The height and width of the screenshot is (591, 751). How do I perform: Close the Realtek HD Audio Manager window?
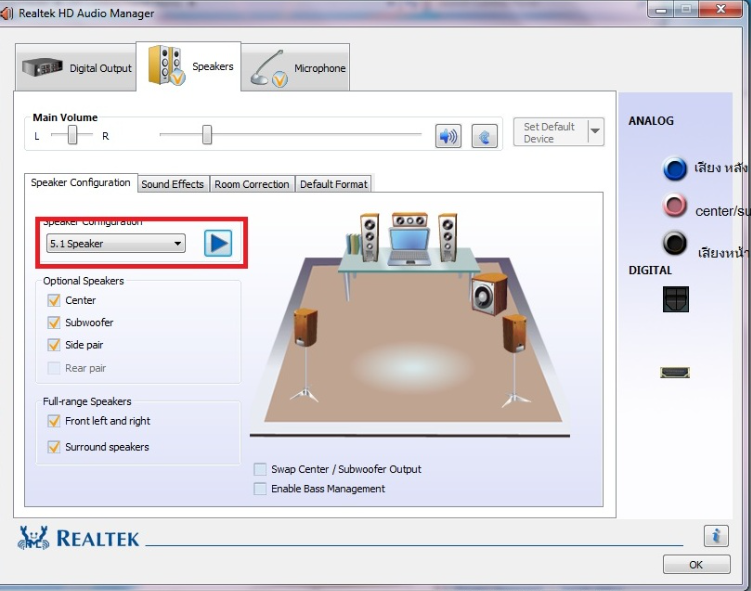720,9
